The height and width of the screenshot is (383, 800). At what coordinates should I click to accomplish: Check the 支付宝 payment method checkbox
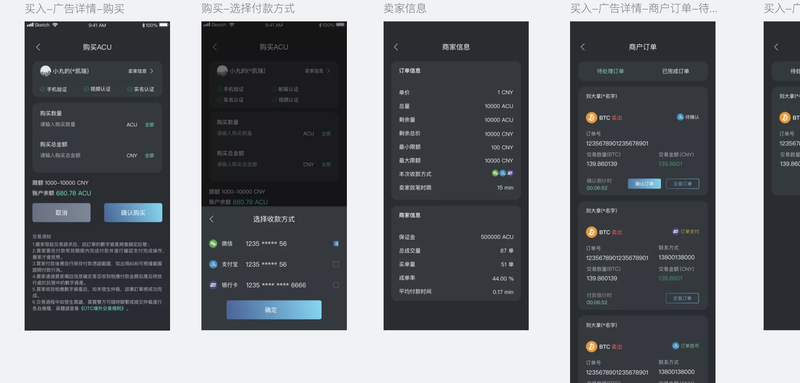[x=336, y=264]
